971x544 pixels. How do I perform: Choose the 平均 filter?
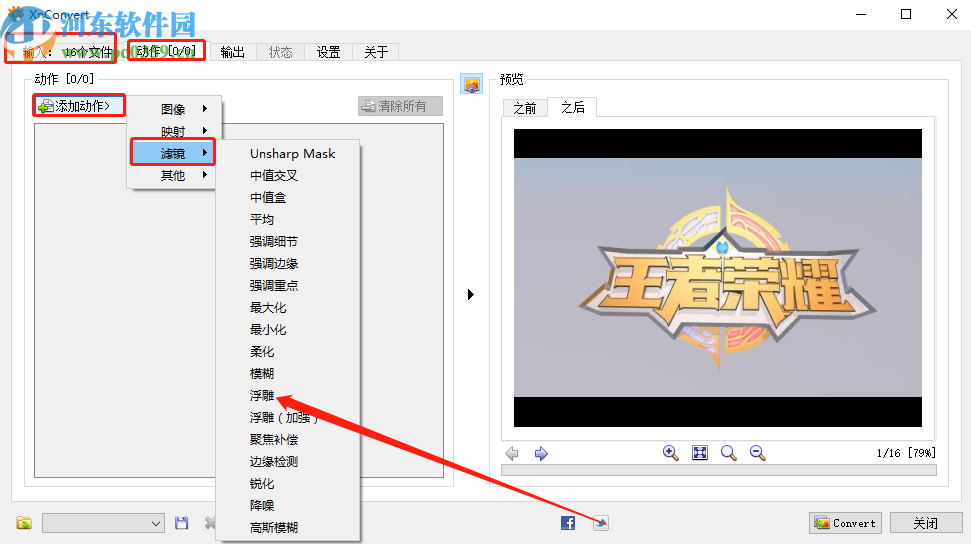point(261,219)
